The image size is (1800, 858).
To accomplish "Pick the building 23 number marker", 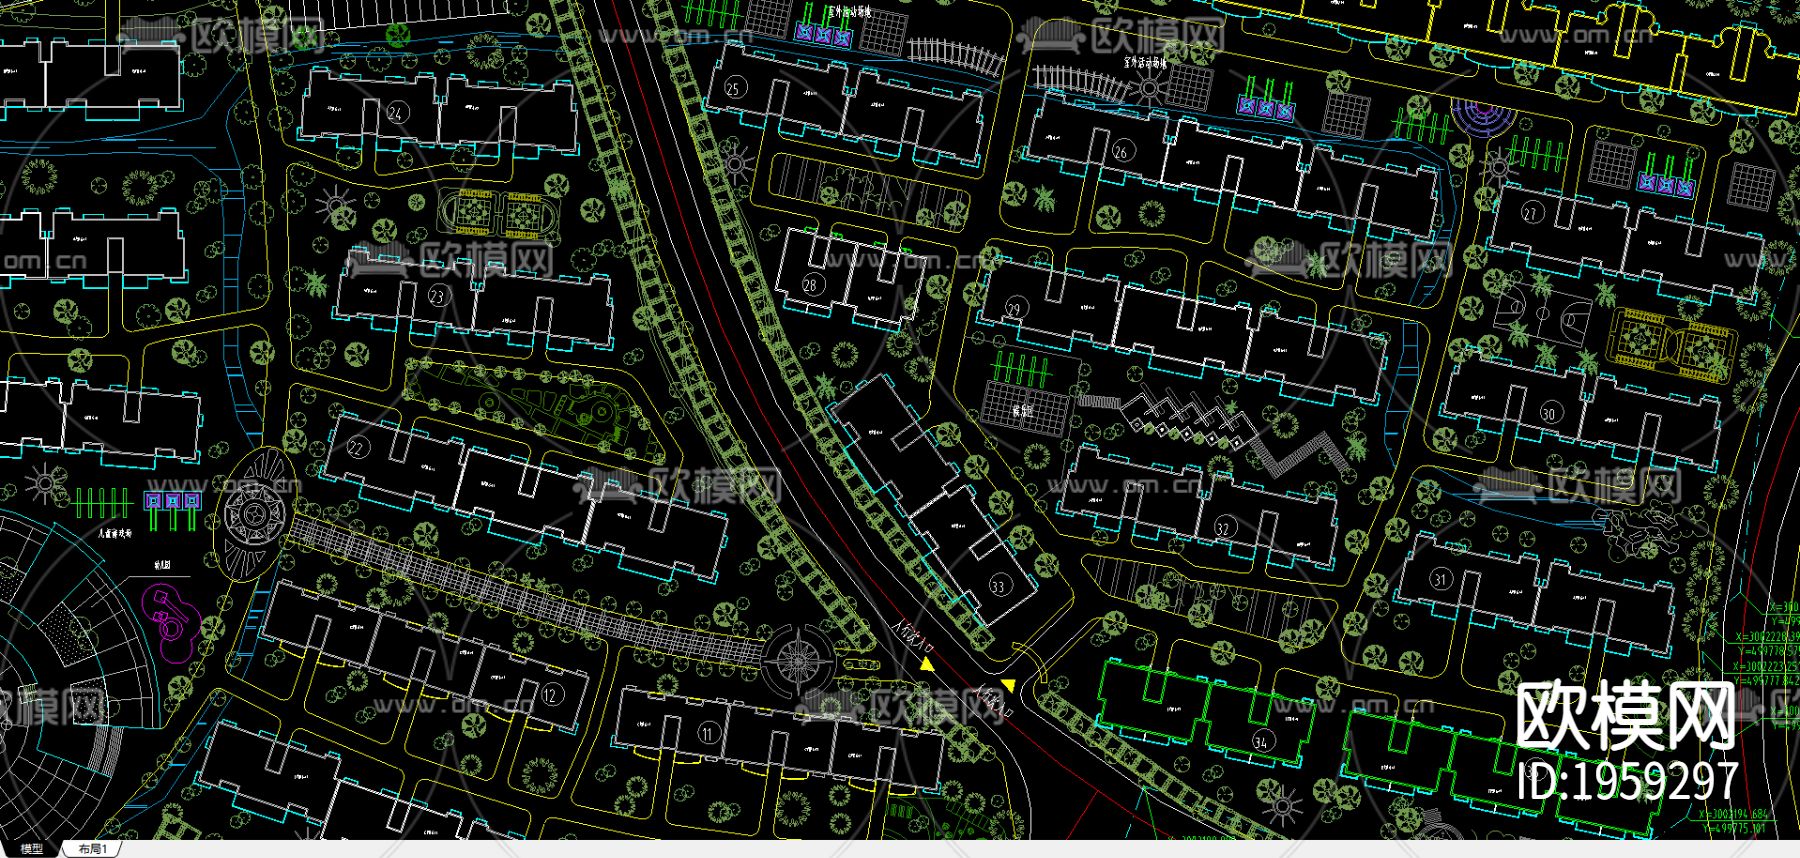I will coord(438,297).
